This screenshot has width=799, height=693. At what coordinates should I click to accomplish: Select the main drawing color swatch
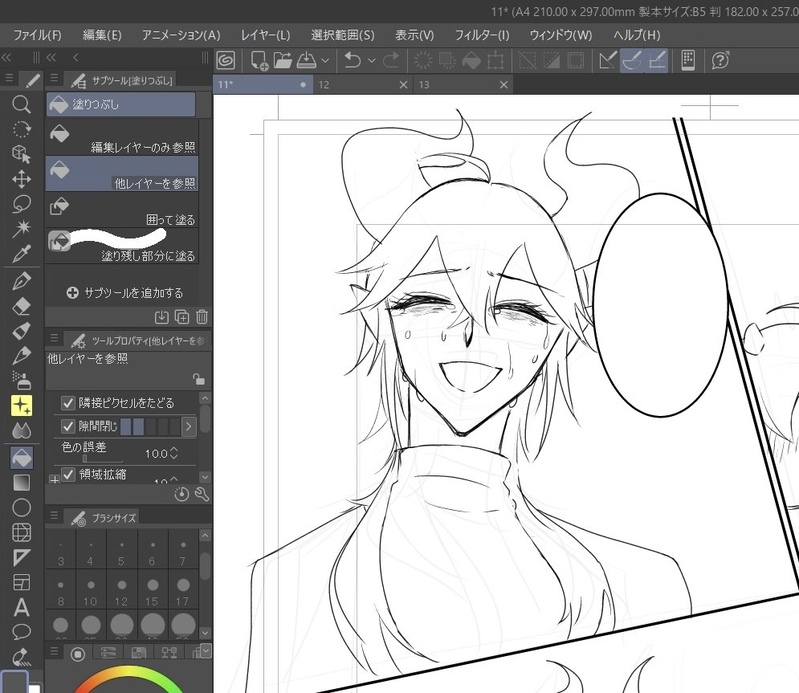pyautogui.click(x=15, y=682)
